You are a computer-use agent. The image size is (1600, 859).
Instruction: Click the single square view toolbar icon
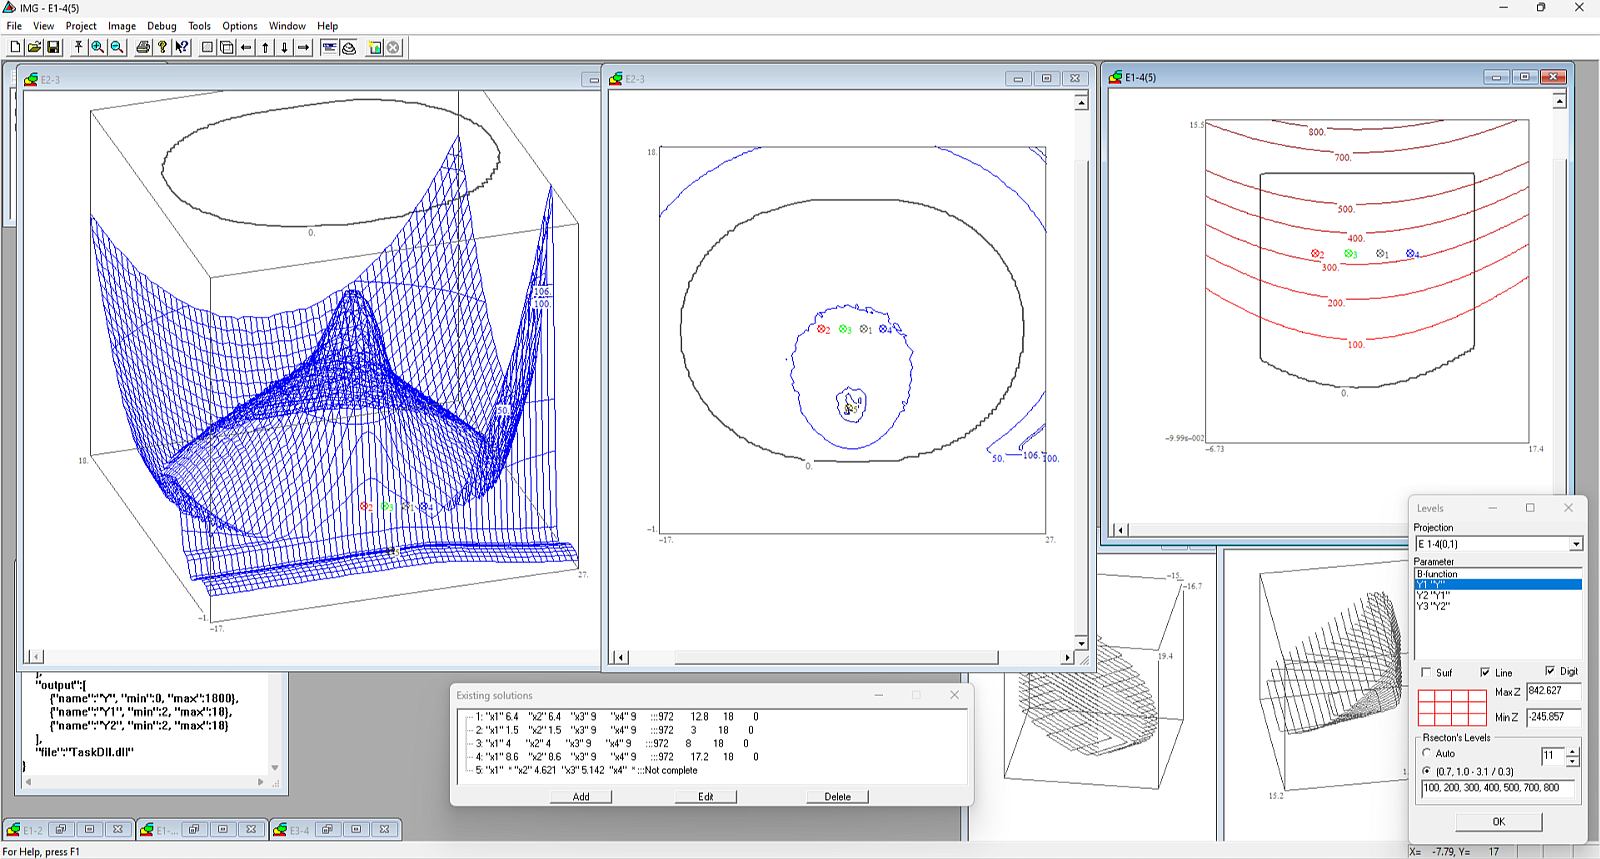coord(207,47)
